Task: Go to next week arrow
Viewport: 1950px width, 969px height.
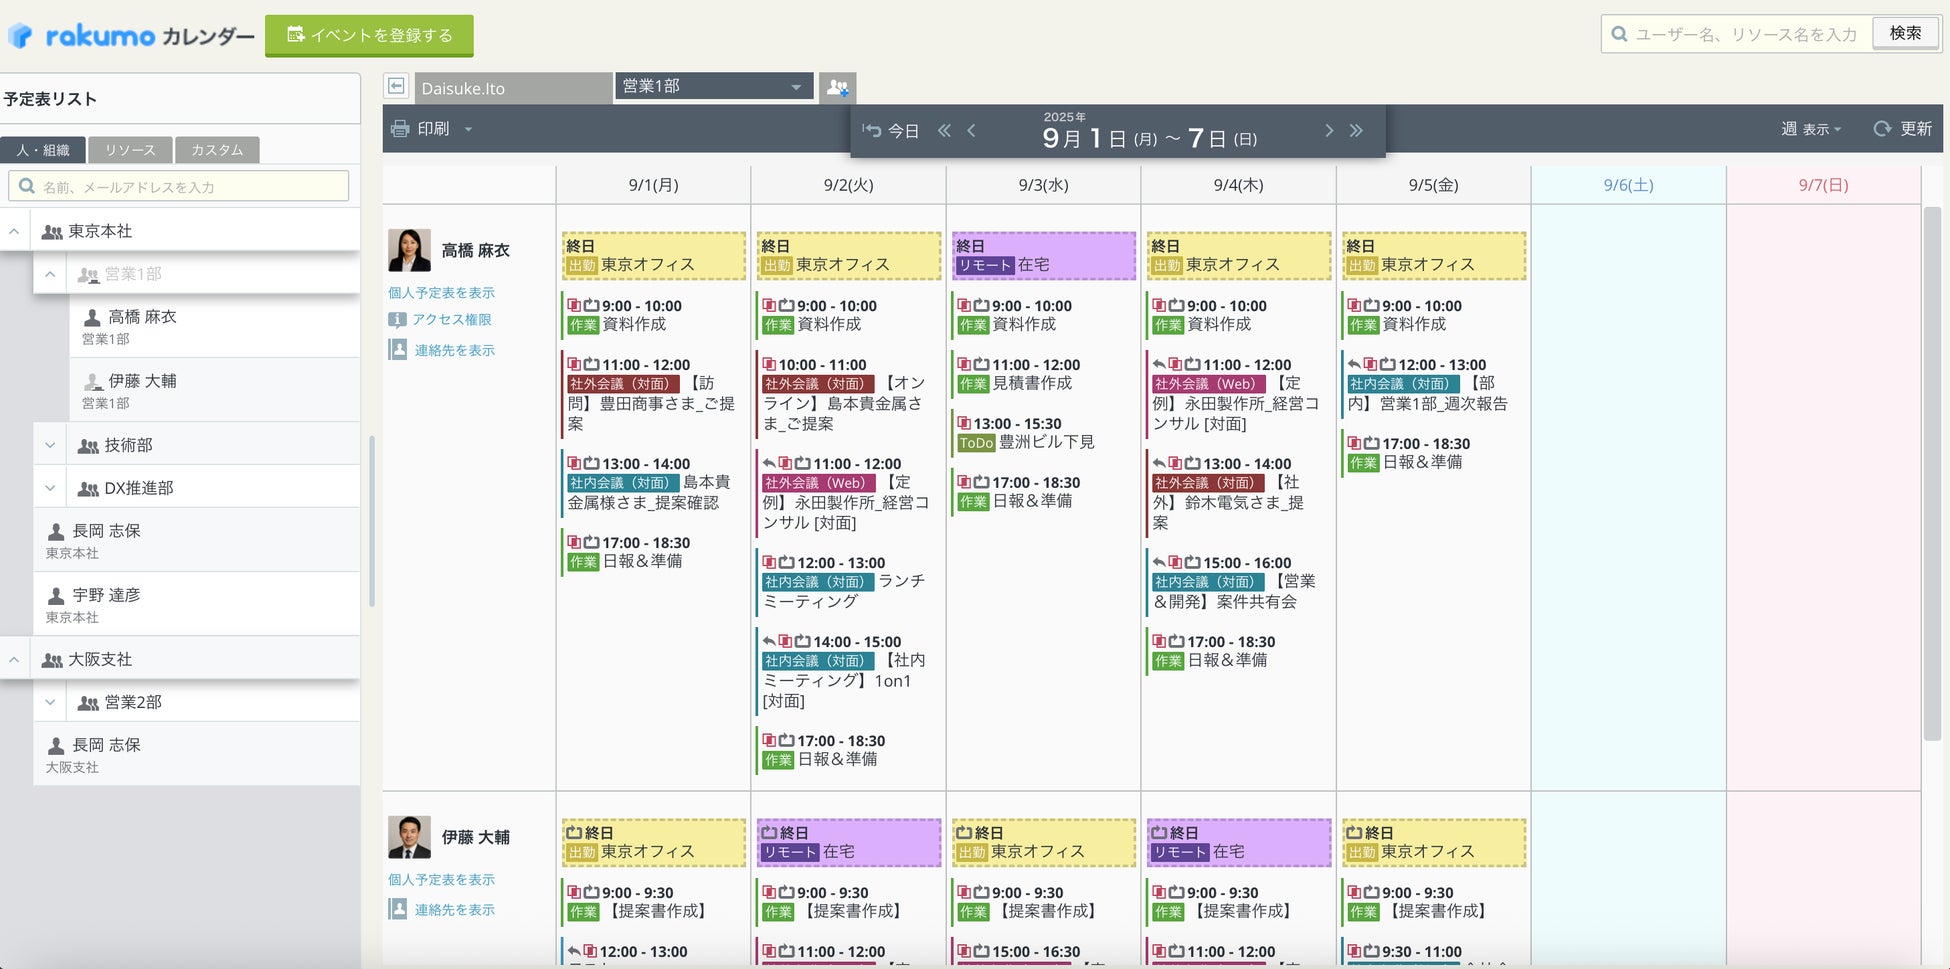Action: 1329,131
